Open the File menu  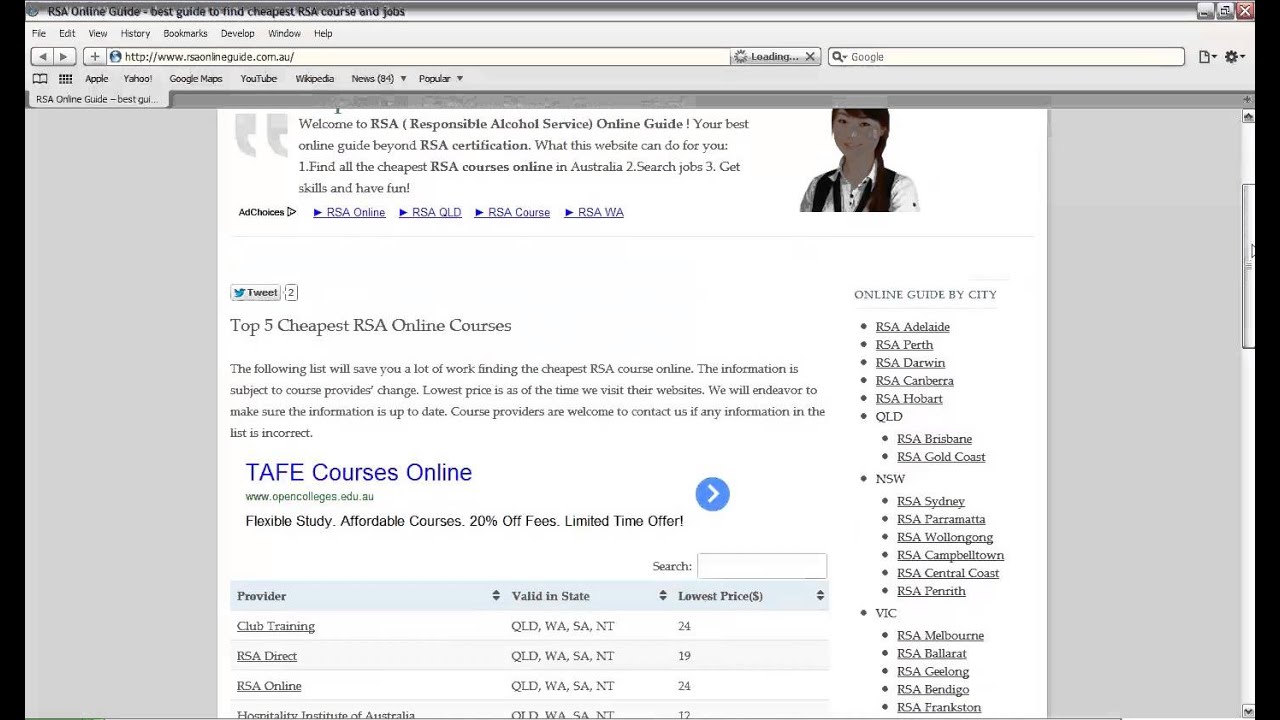[x=39, y=33]
